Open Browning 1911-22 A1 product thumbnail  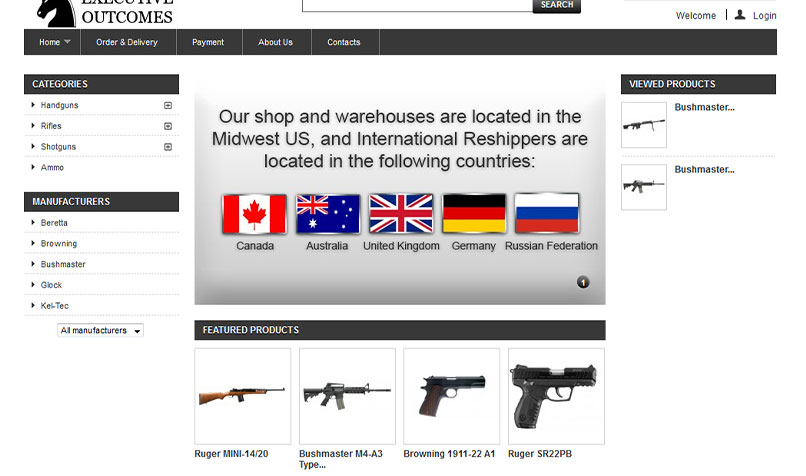[x=452, y=396]
